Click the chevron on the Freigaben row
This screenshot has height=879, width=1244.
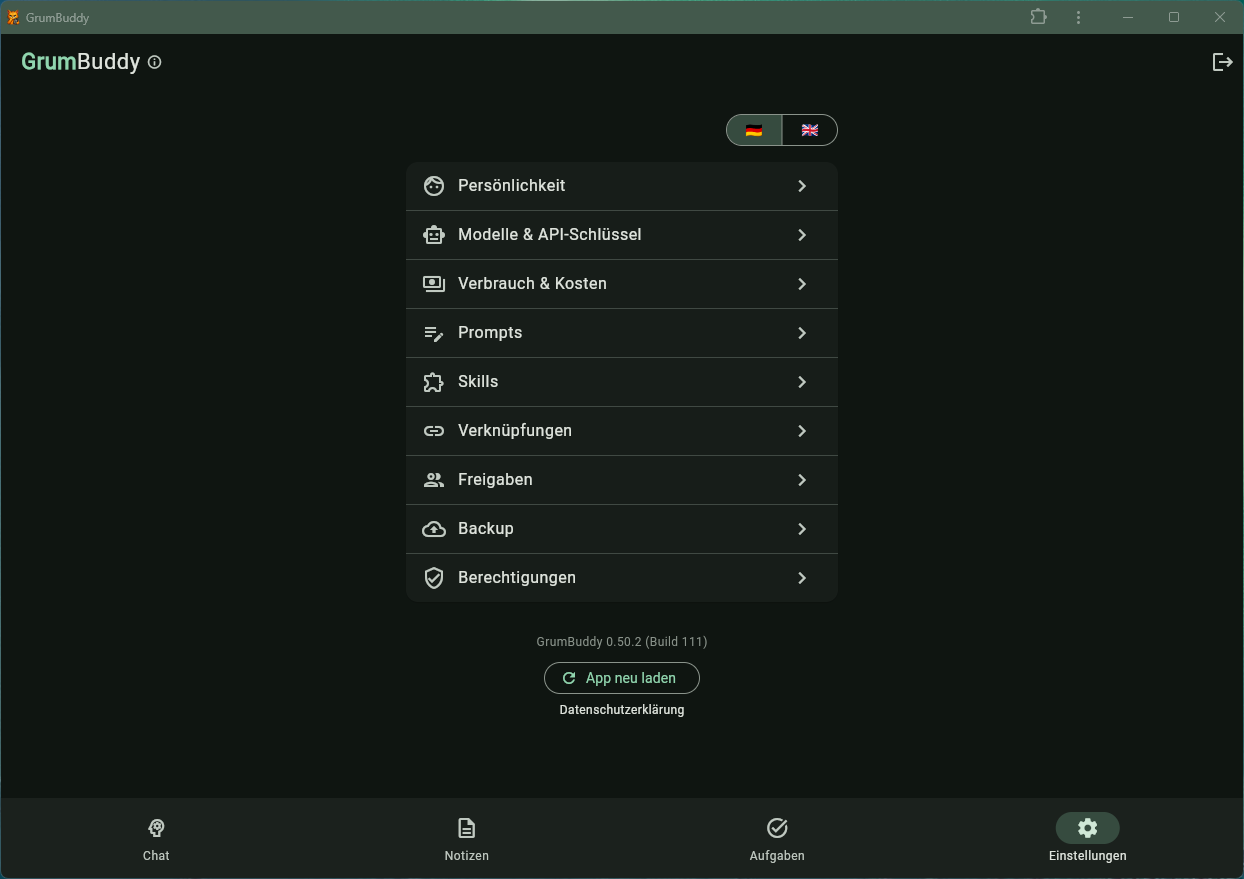click(802, 480)
